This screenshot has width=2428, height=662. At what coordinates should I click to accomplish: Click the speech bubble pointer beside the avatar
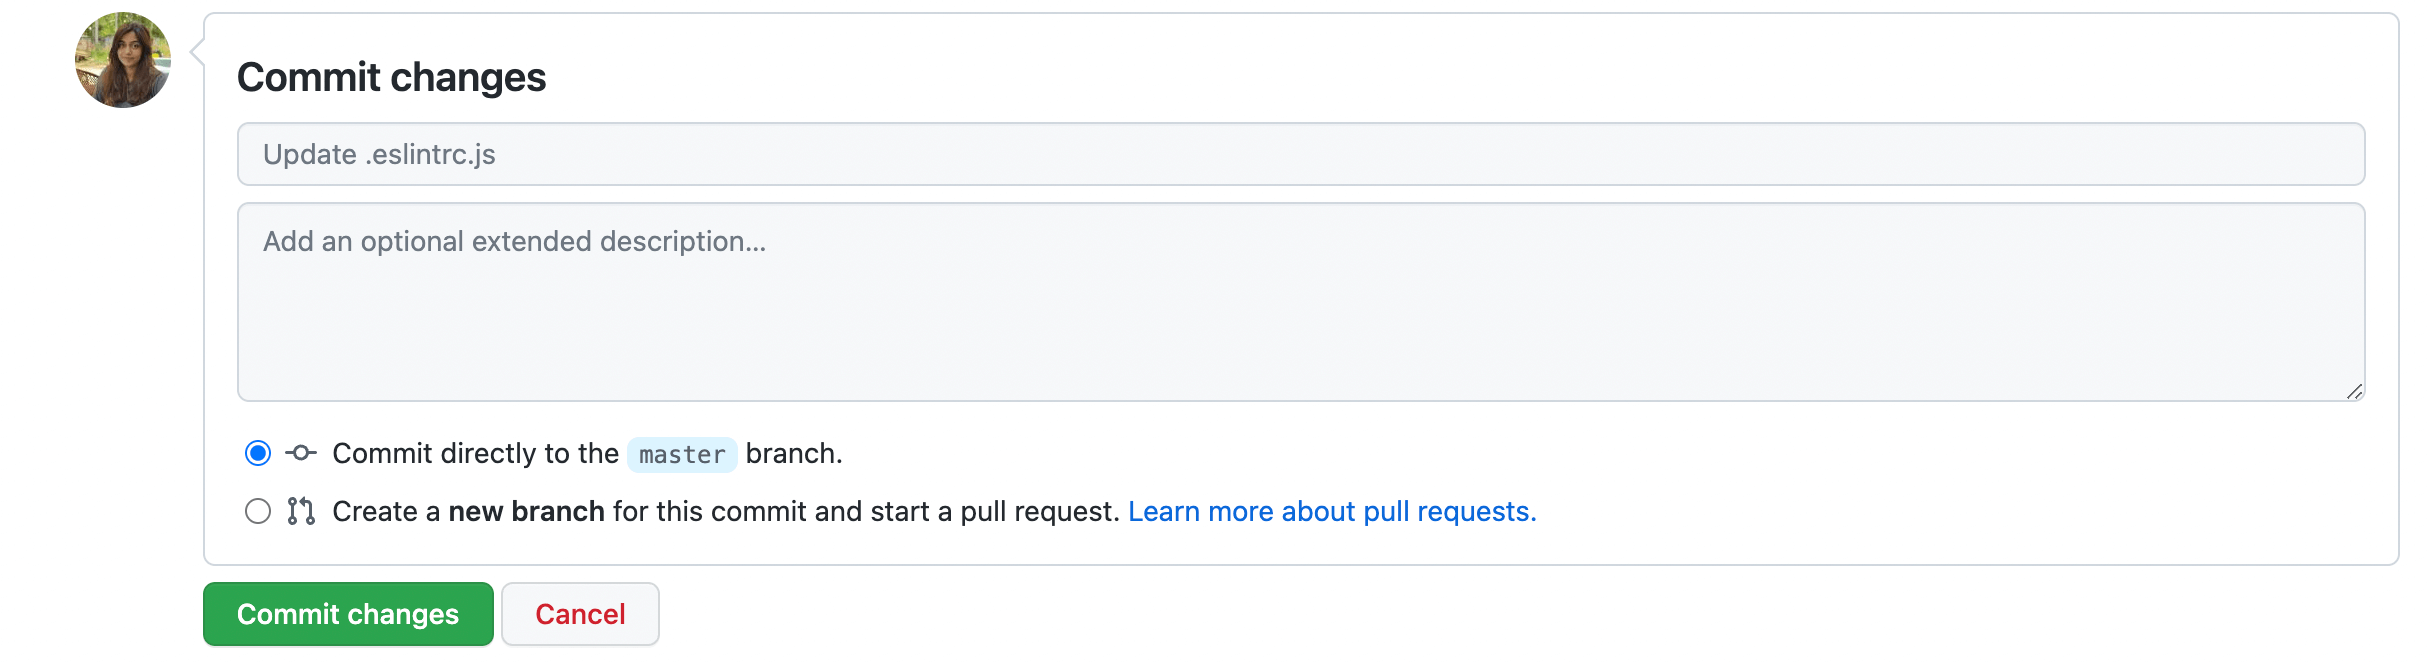[197, 52]
